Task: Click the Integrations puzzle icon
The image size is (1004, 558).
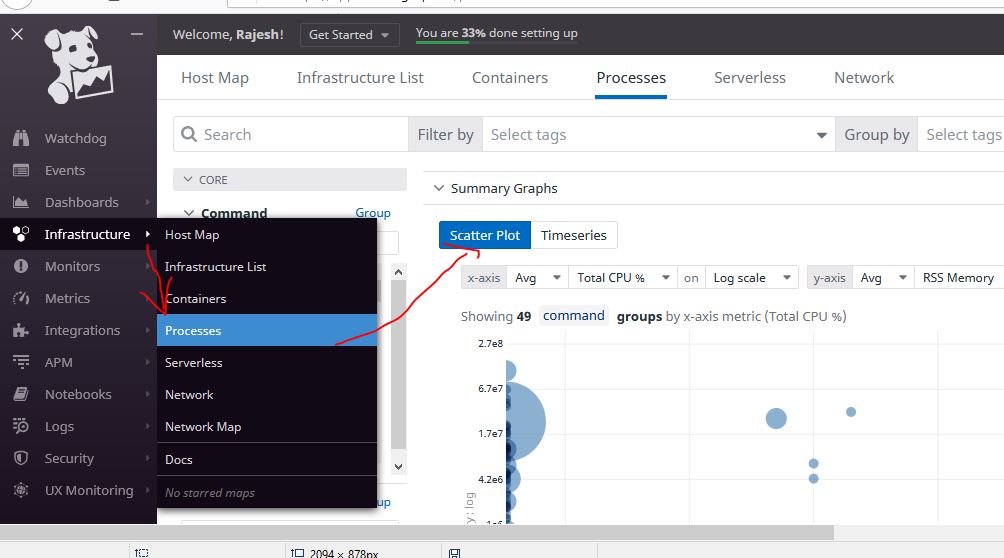Action: point(21,331)
